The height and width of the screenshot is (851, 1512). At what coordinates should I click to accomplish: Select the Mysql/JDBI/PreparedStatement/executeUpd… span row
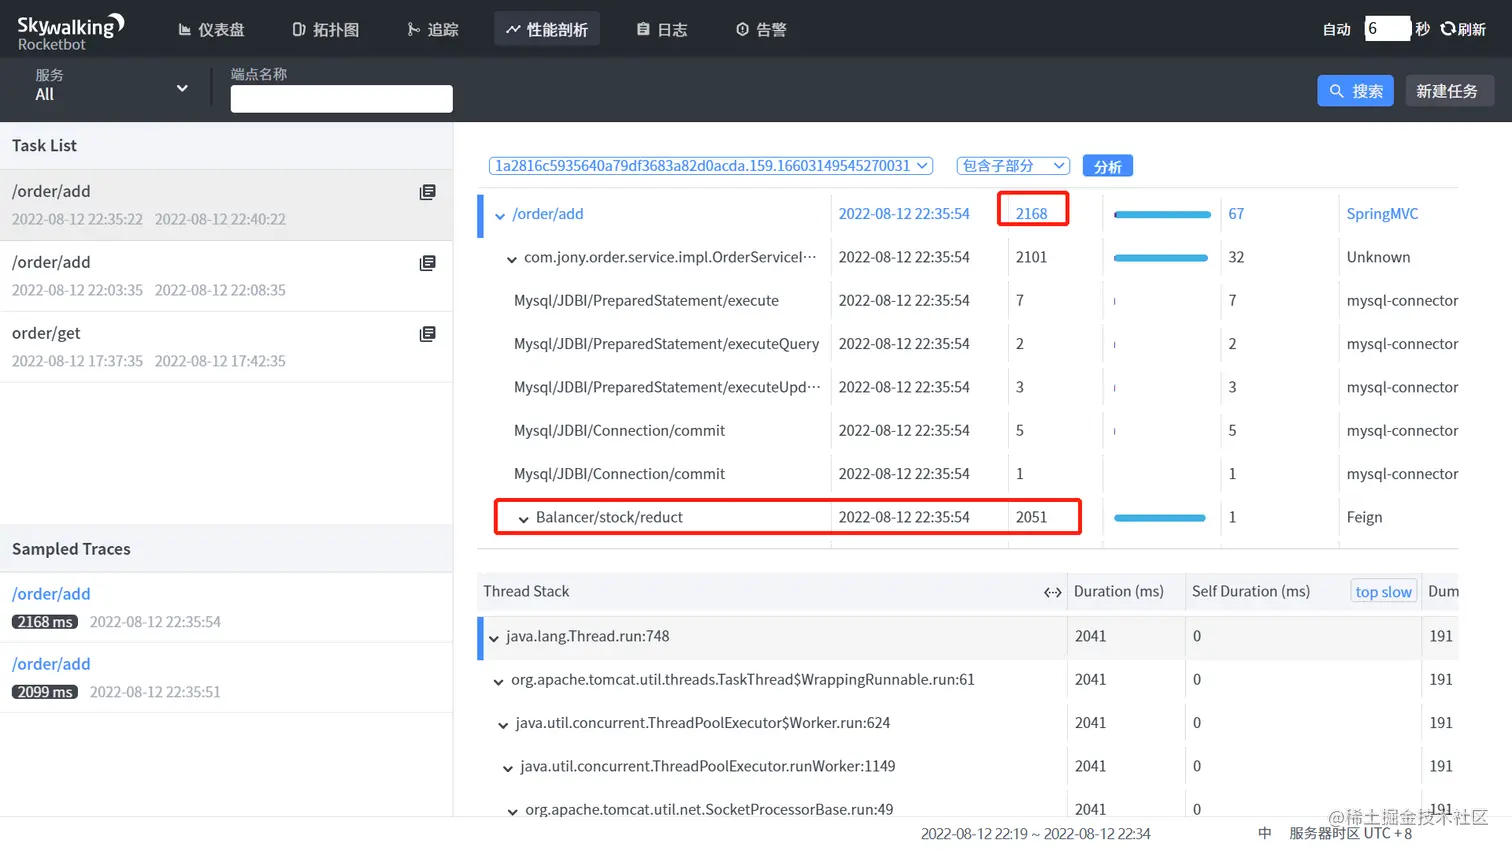click(x=968, y=387)
